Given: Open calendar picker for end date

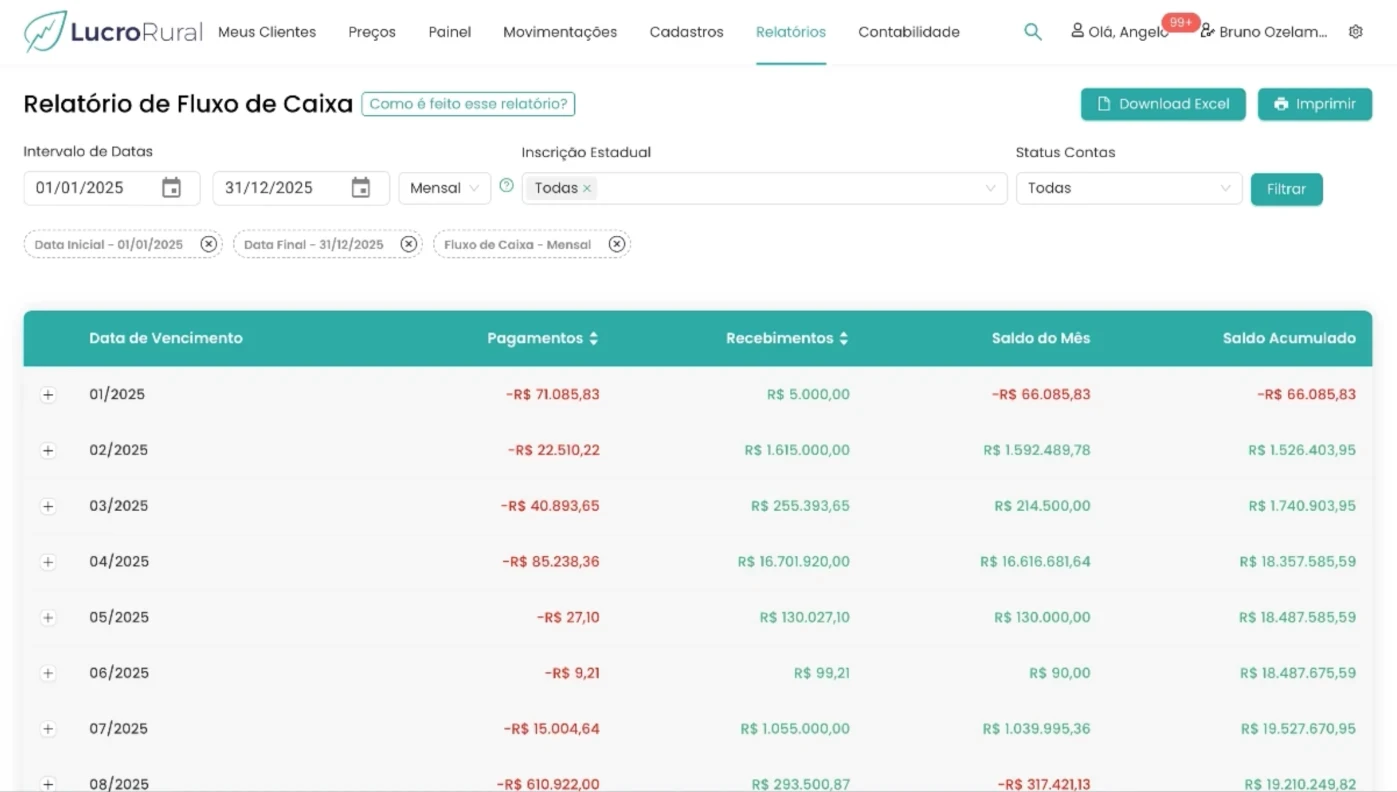Looking at the screenshot, I should click(x=361, y=188).
